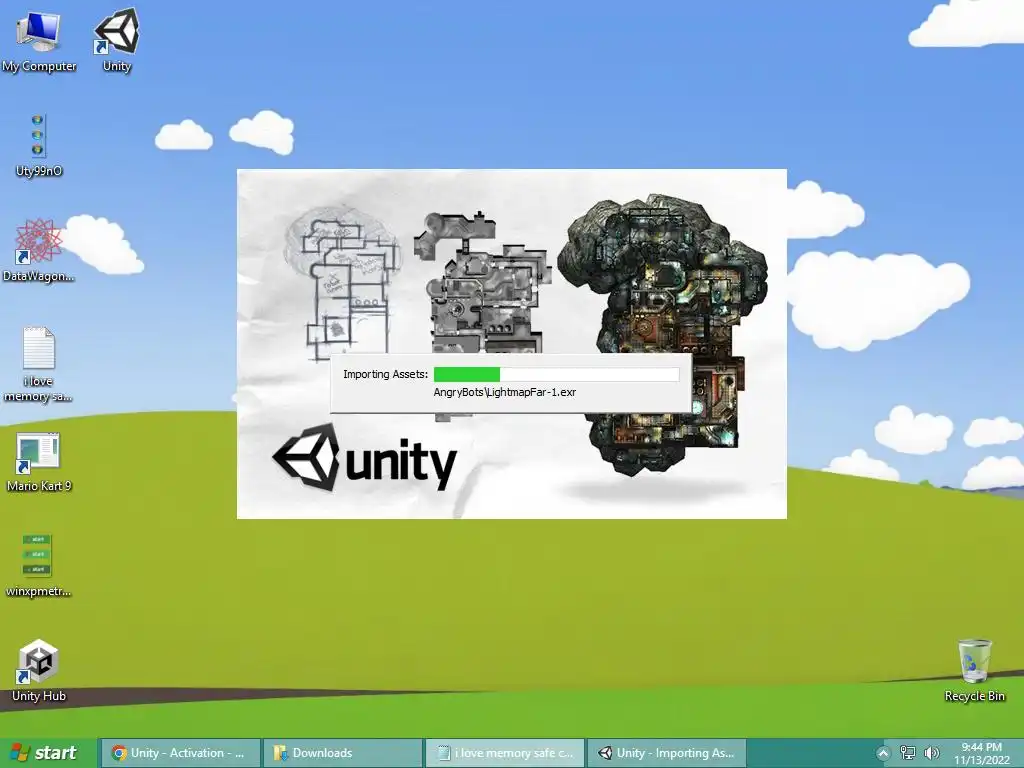The height and width of the screenshot is (768, 1024).
Task: Click the 'Importing Assets:' label
Action: point(385,374)
